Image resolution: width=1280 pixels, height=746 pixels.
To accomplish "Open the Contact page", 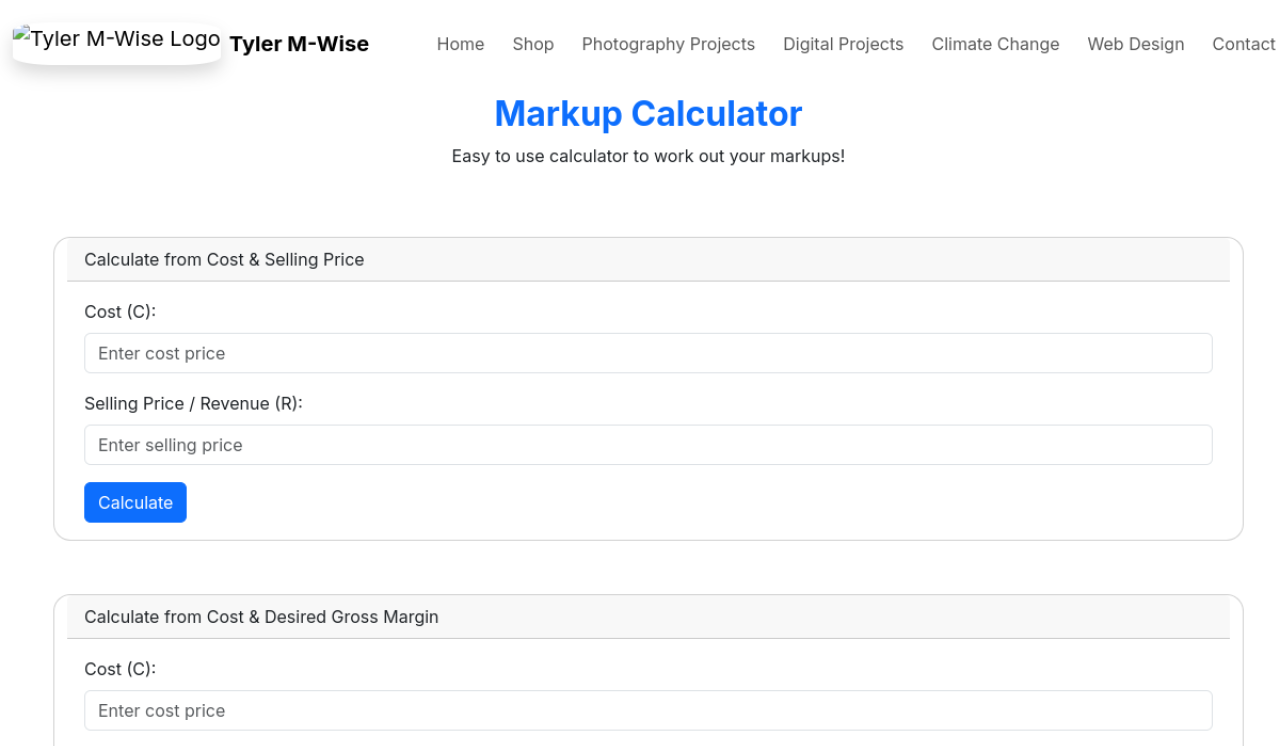I will pyautogui.click(x=1243, y=44).
